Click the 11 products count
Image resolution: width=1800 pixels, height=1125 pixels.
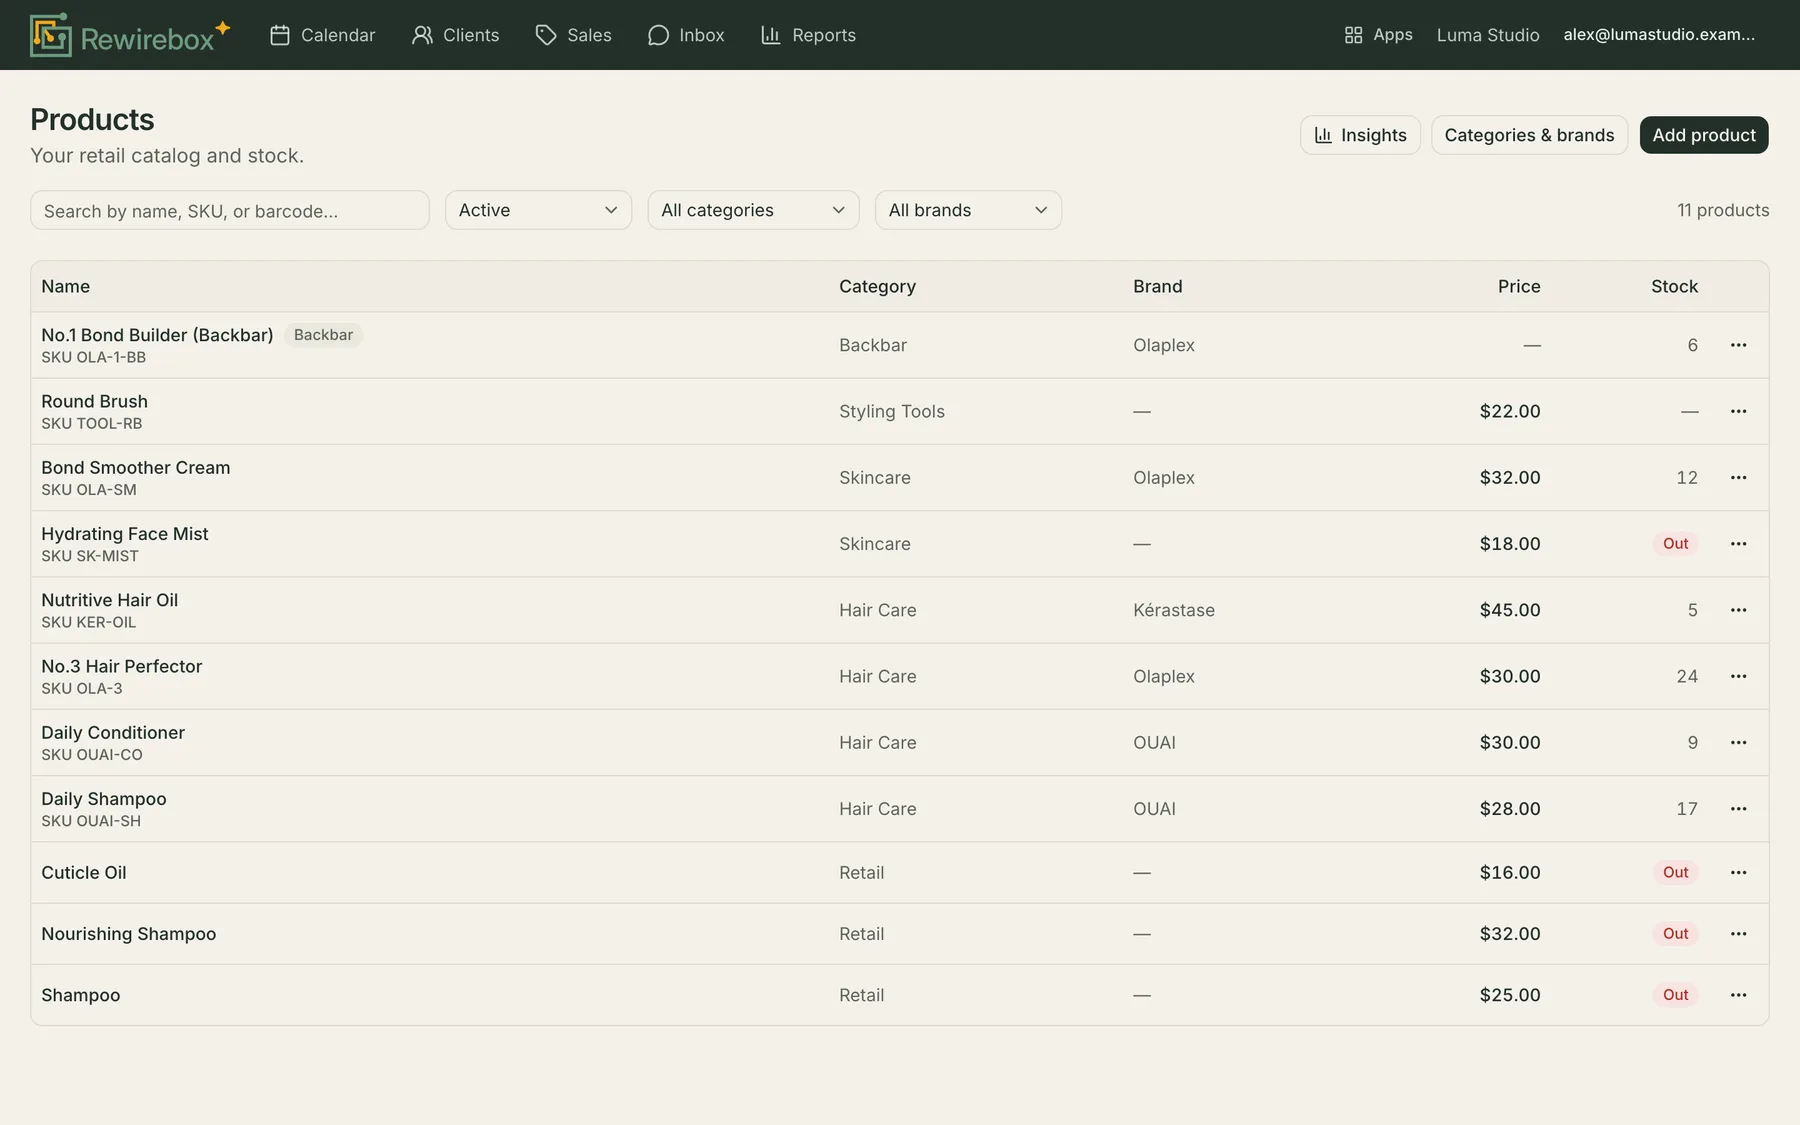pyautogui.click(x=1723, y=210)
